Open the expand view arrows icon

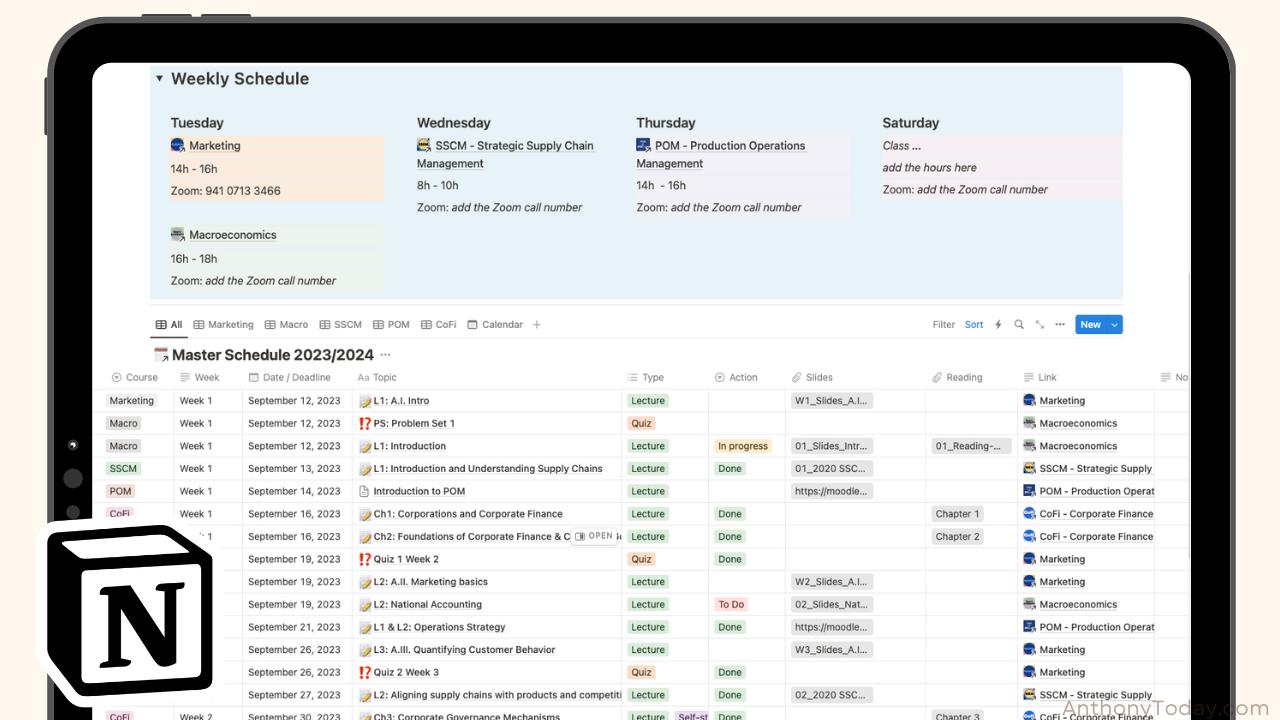(x=1040, y=324)
